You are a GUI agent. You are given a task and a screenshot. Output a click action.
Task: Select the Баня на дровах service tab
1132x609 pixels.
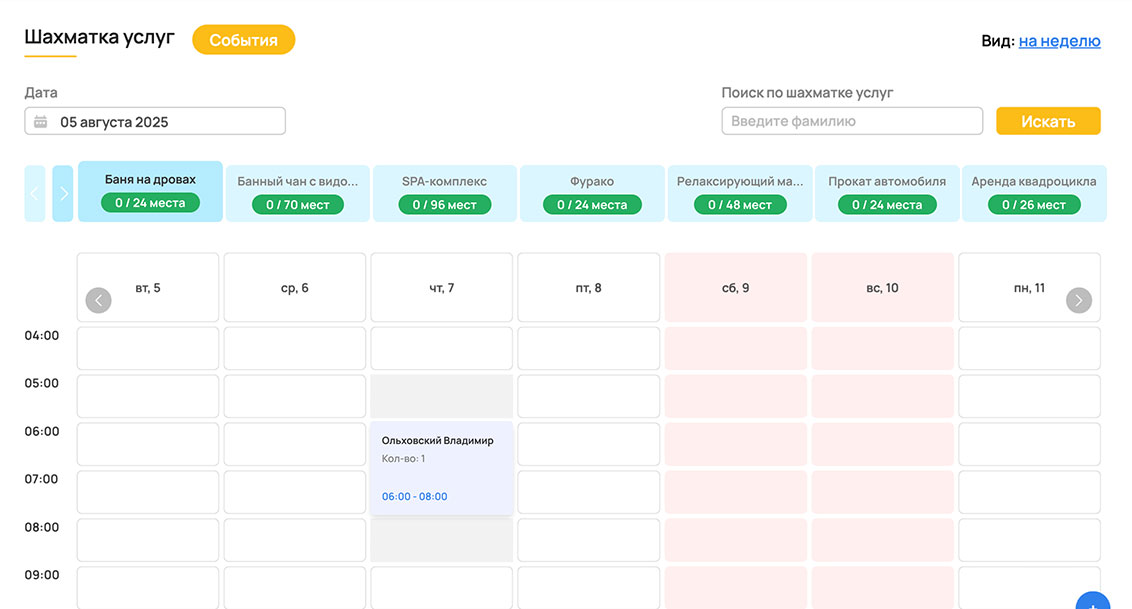[x=150, y=192]
